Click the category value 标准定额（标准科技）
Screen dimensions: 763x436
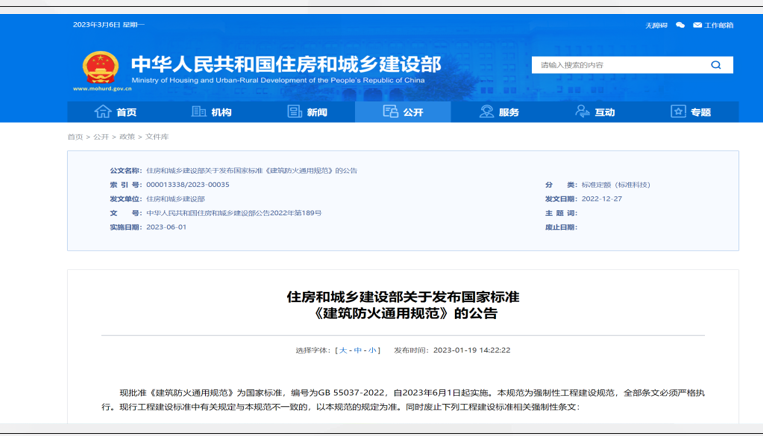click(616, 185)
